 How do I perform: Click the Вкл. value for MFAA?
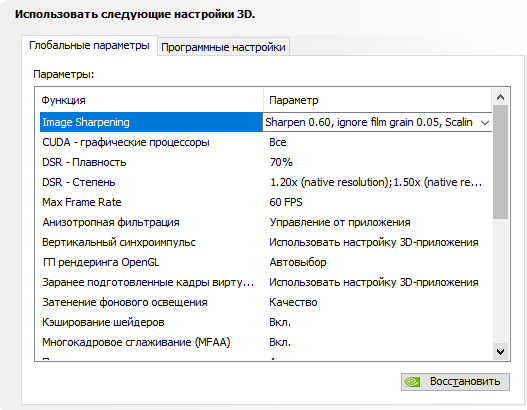pos(280,342)
